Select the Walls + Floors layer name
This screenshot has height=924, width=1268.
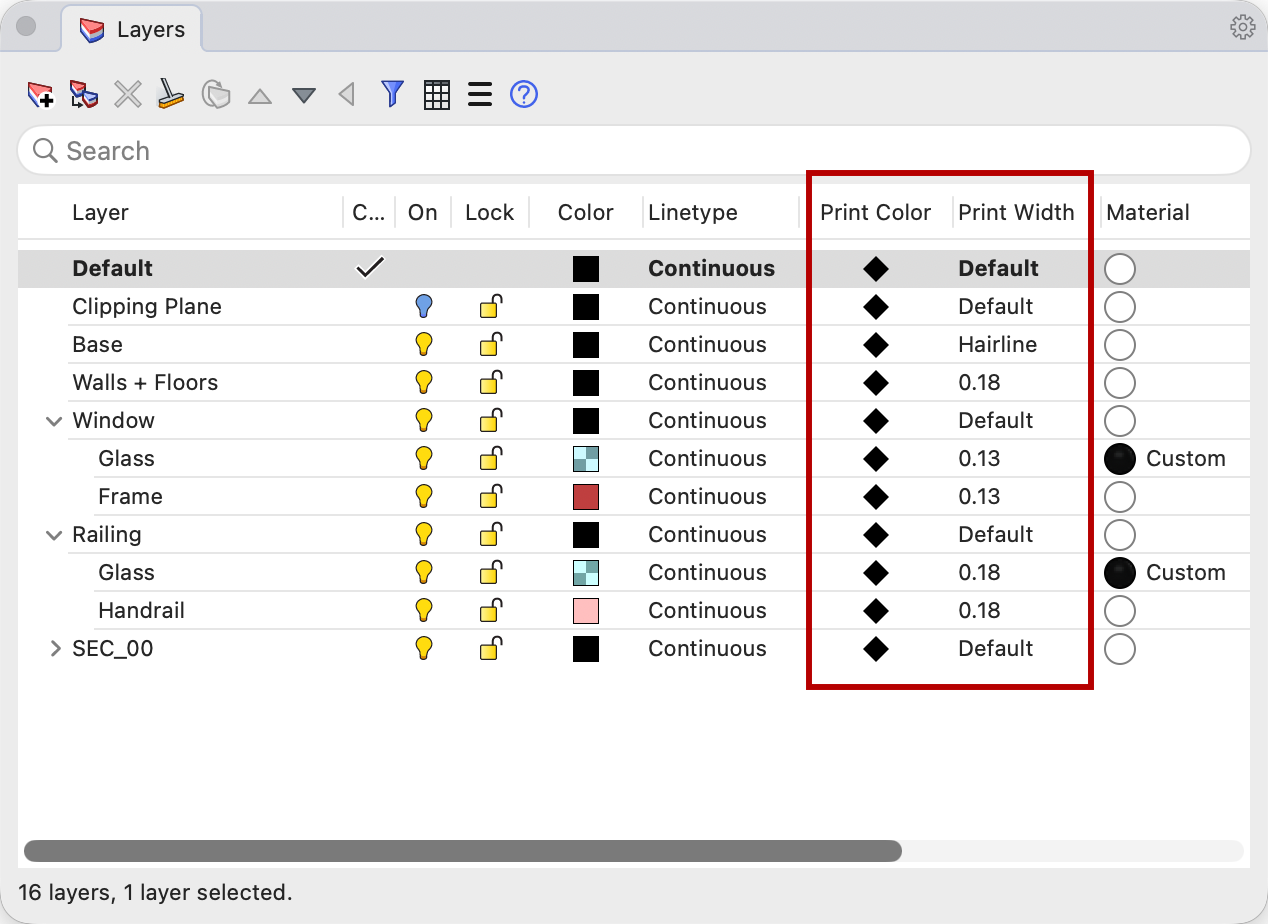[145, 383]
